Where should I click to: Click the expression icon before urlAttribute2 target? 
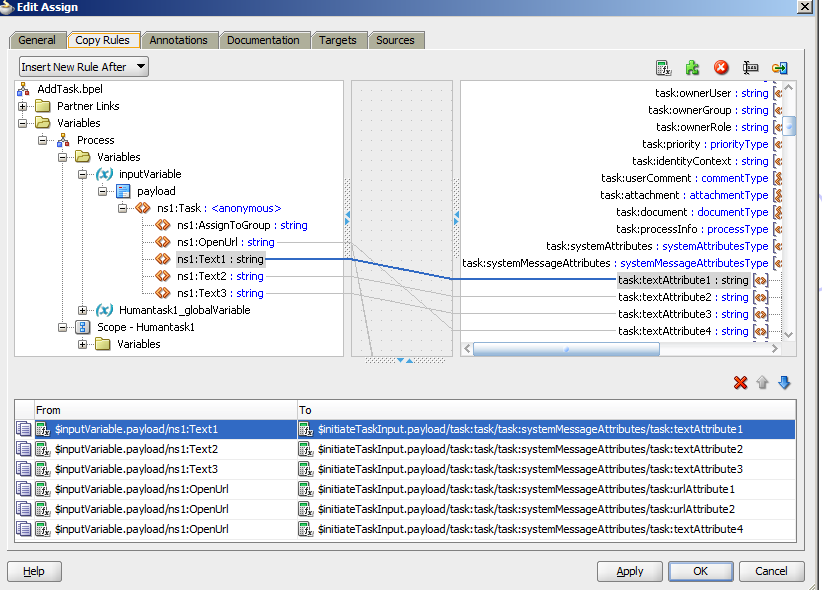pos(306,509)
